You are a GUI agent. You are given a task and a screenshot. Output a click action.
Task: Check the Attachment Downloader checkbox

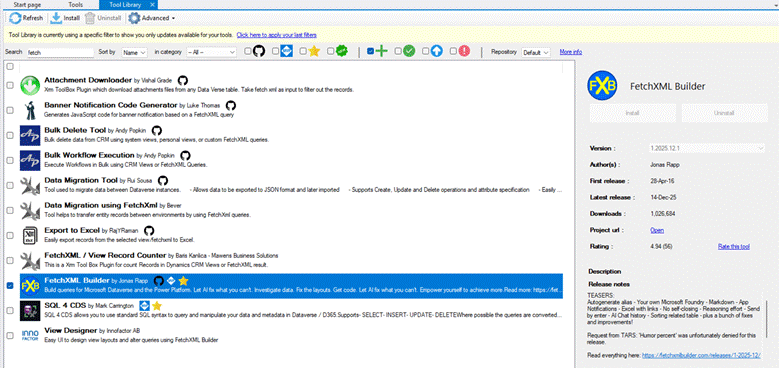(10, 85)
